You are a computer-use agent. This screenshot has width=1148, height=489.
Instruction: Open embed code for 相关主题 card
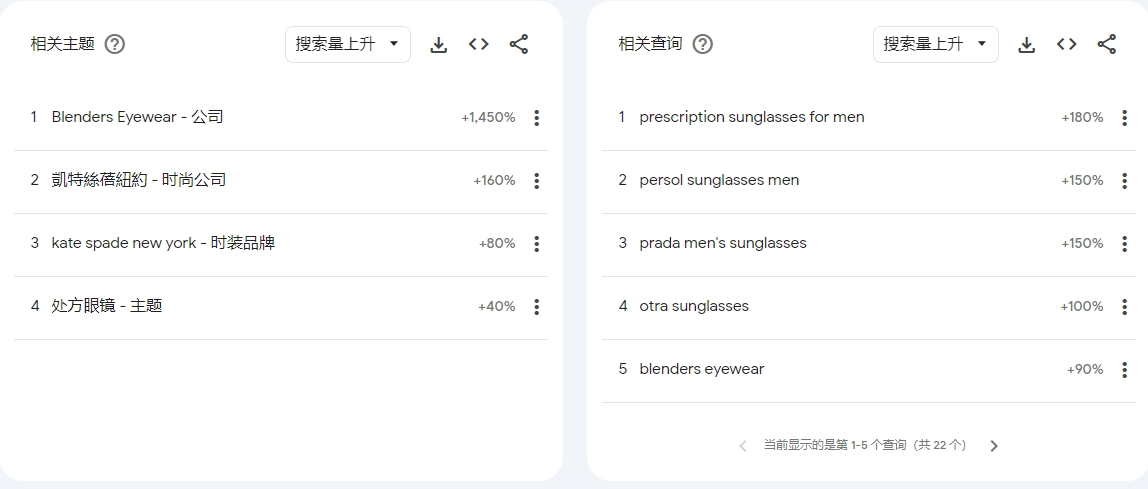pos(479,45)
